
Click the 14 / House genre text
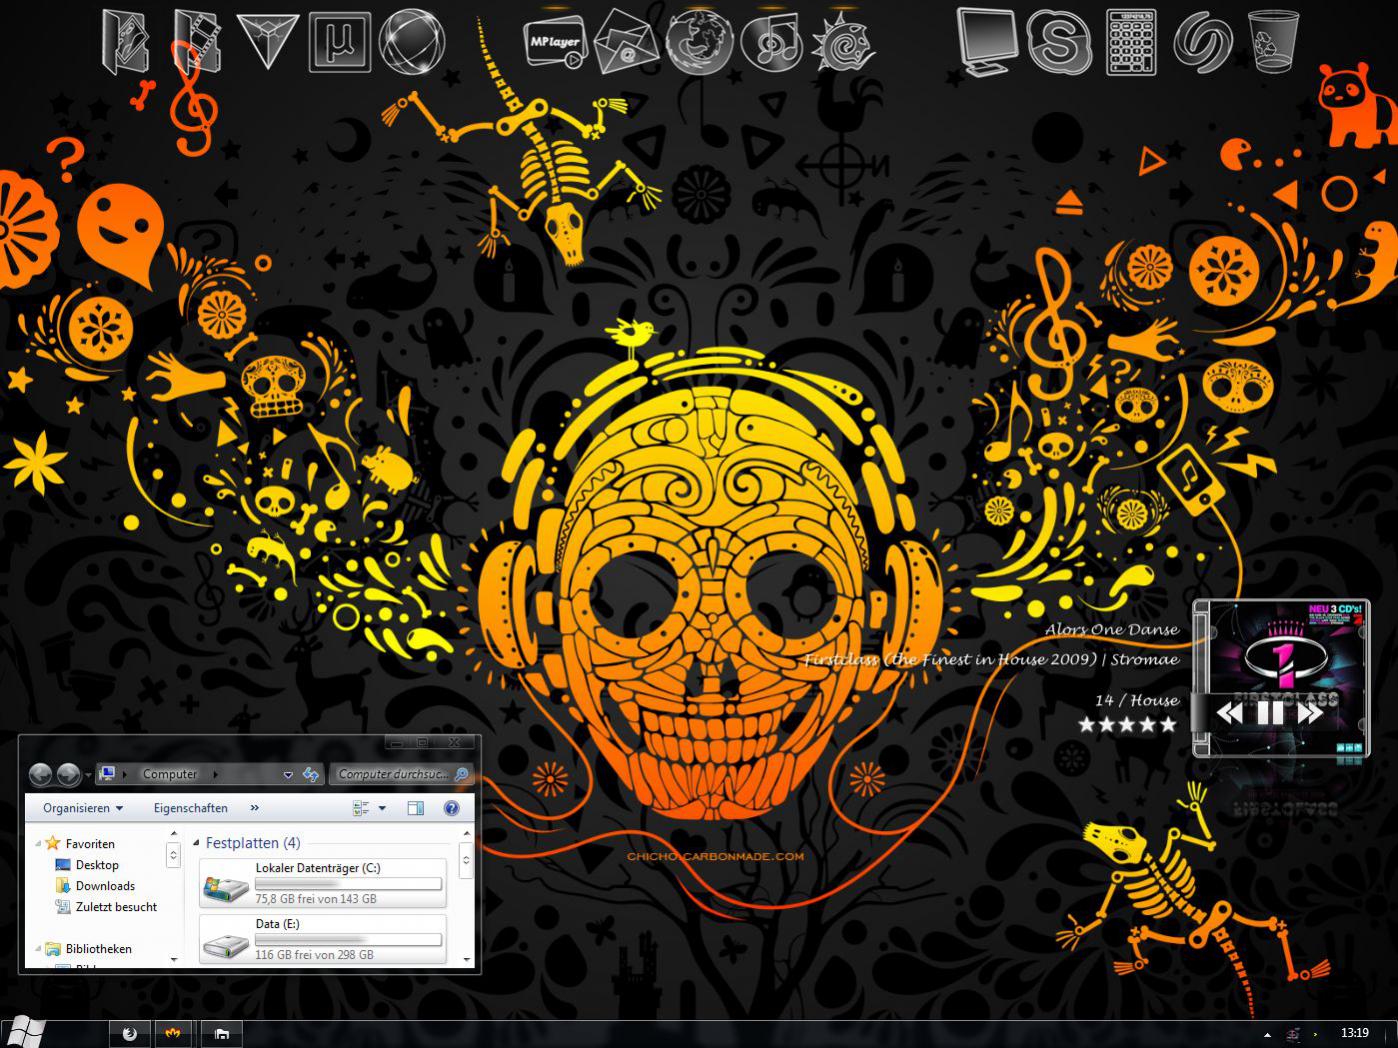pyautogui.click(x=1136, y=700)
